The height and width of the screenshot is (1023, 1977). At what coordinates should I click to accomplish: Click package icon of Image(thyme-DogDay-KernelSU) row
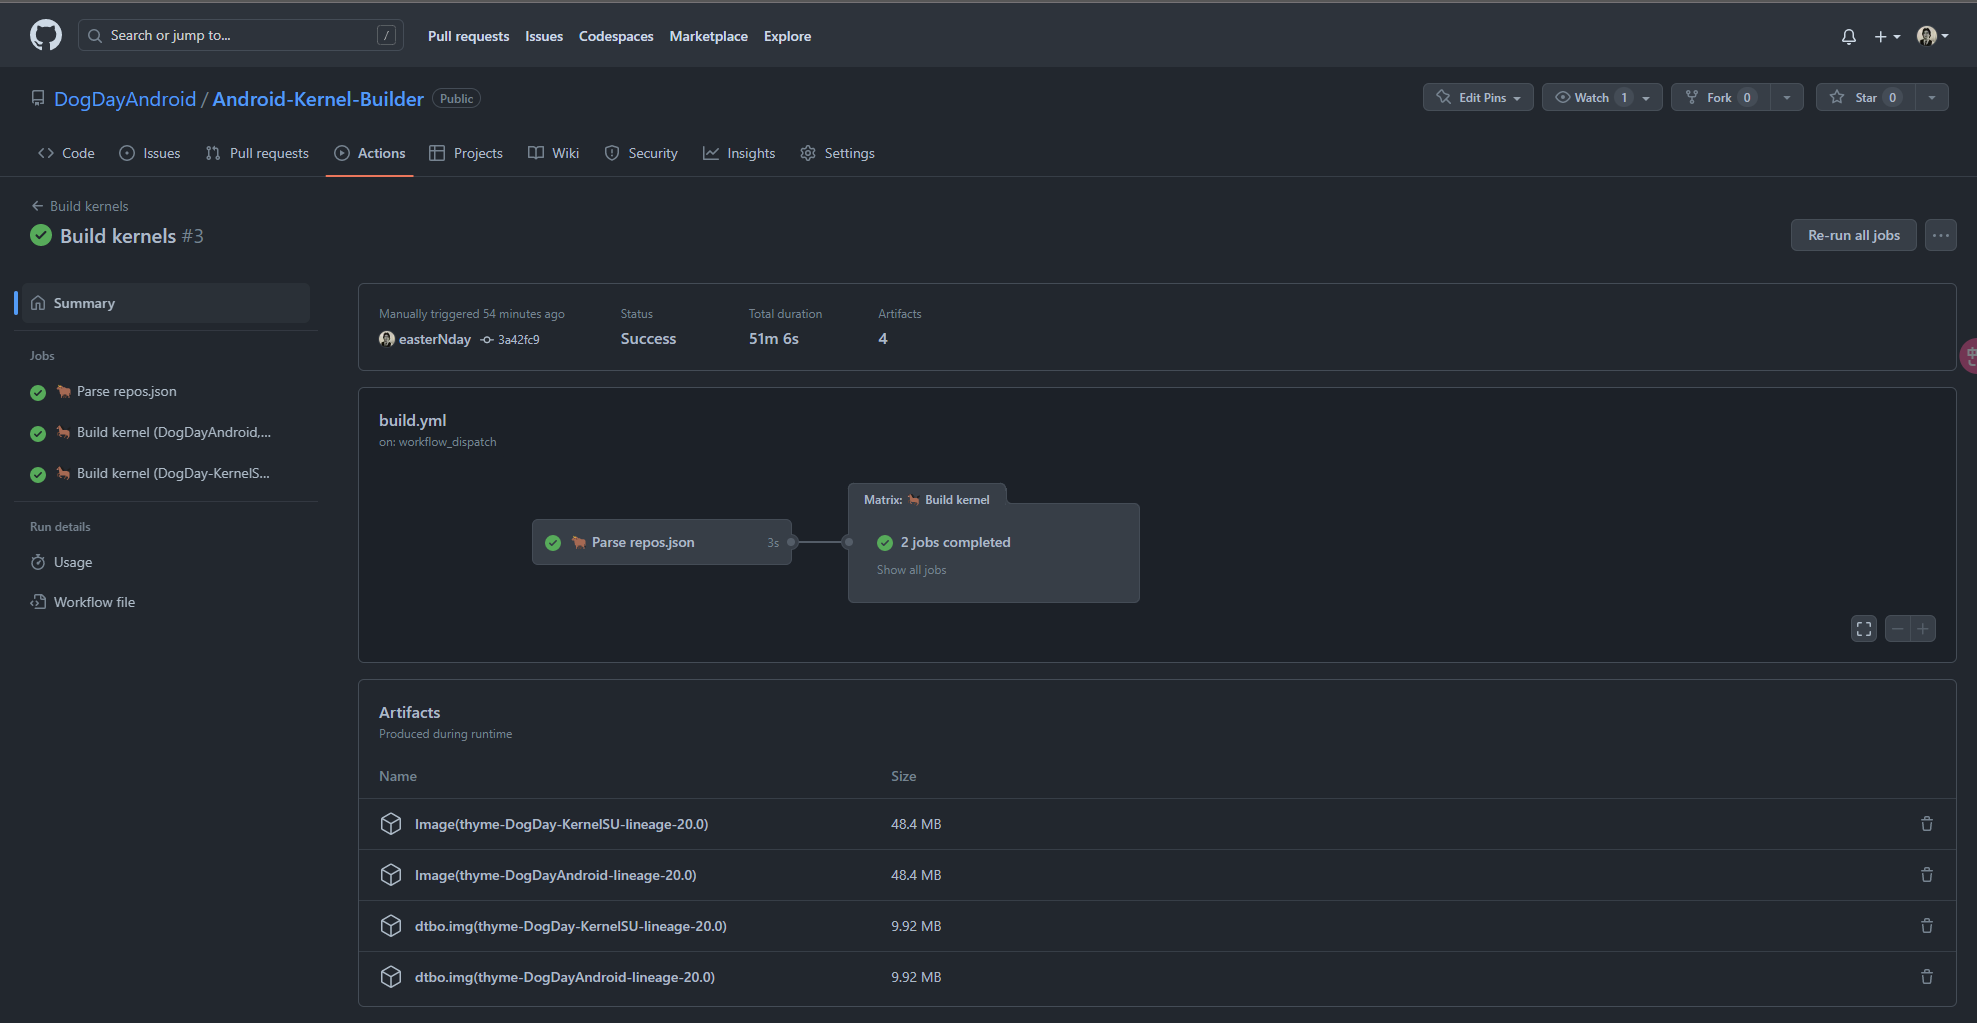(391, 824)
